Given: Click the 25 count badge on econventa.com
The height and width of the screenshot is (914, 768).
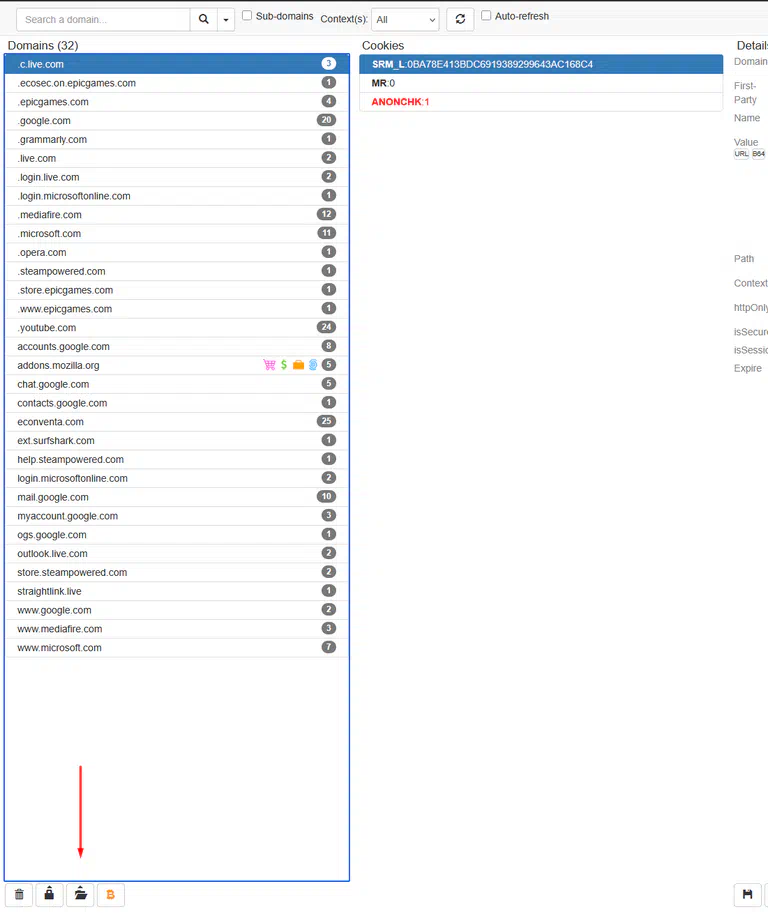Looking at the screenshot, I should [x=326, y=421].
